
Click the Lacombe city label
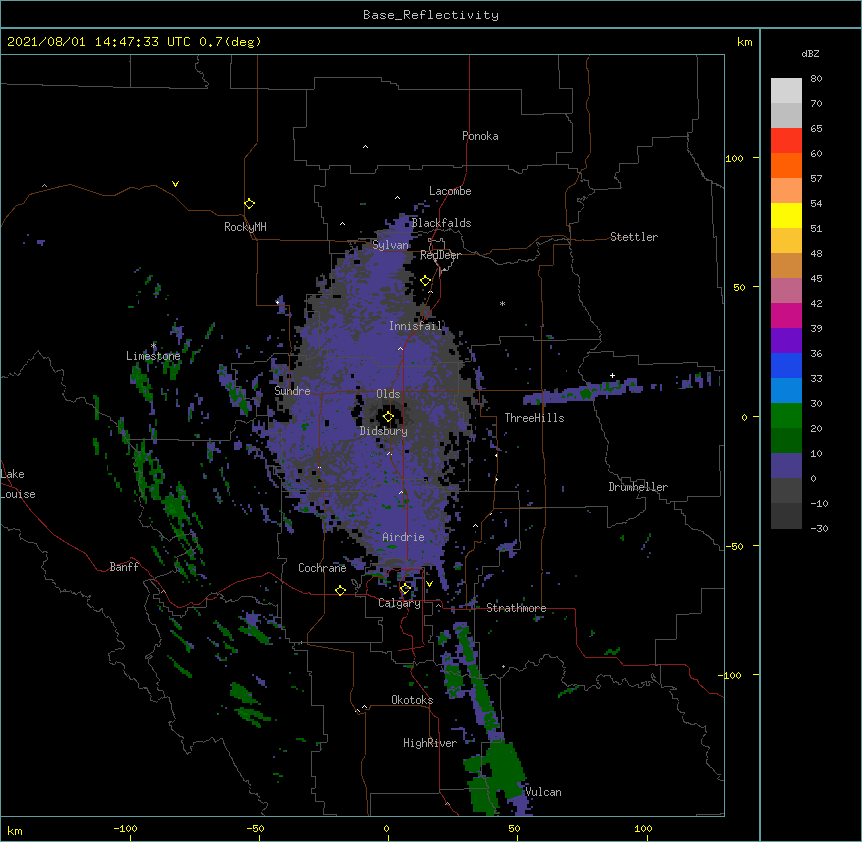pyautogui.click(x=450, y=191)
